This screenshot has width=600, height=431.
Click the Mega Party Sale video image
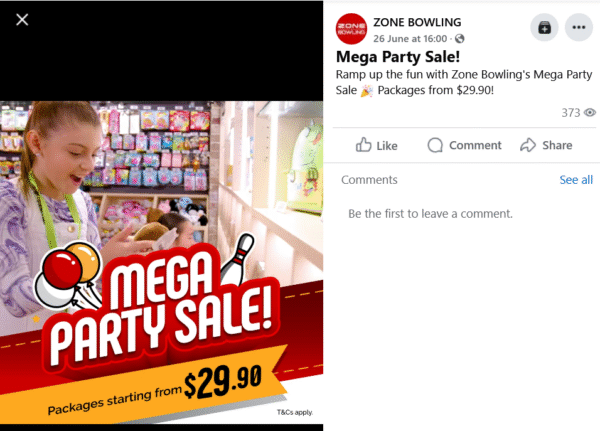click(x=161, y=263)
